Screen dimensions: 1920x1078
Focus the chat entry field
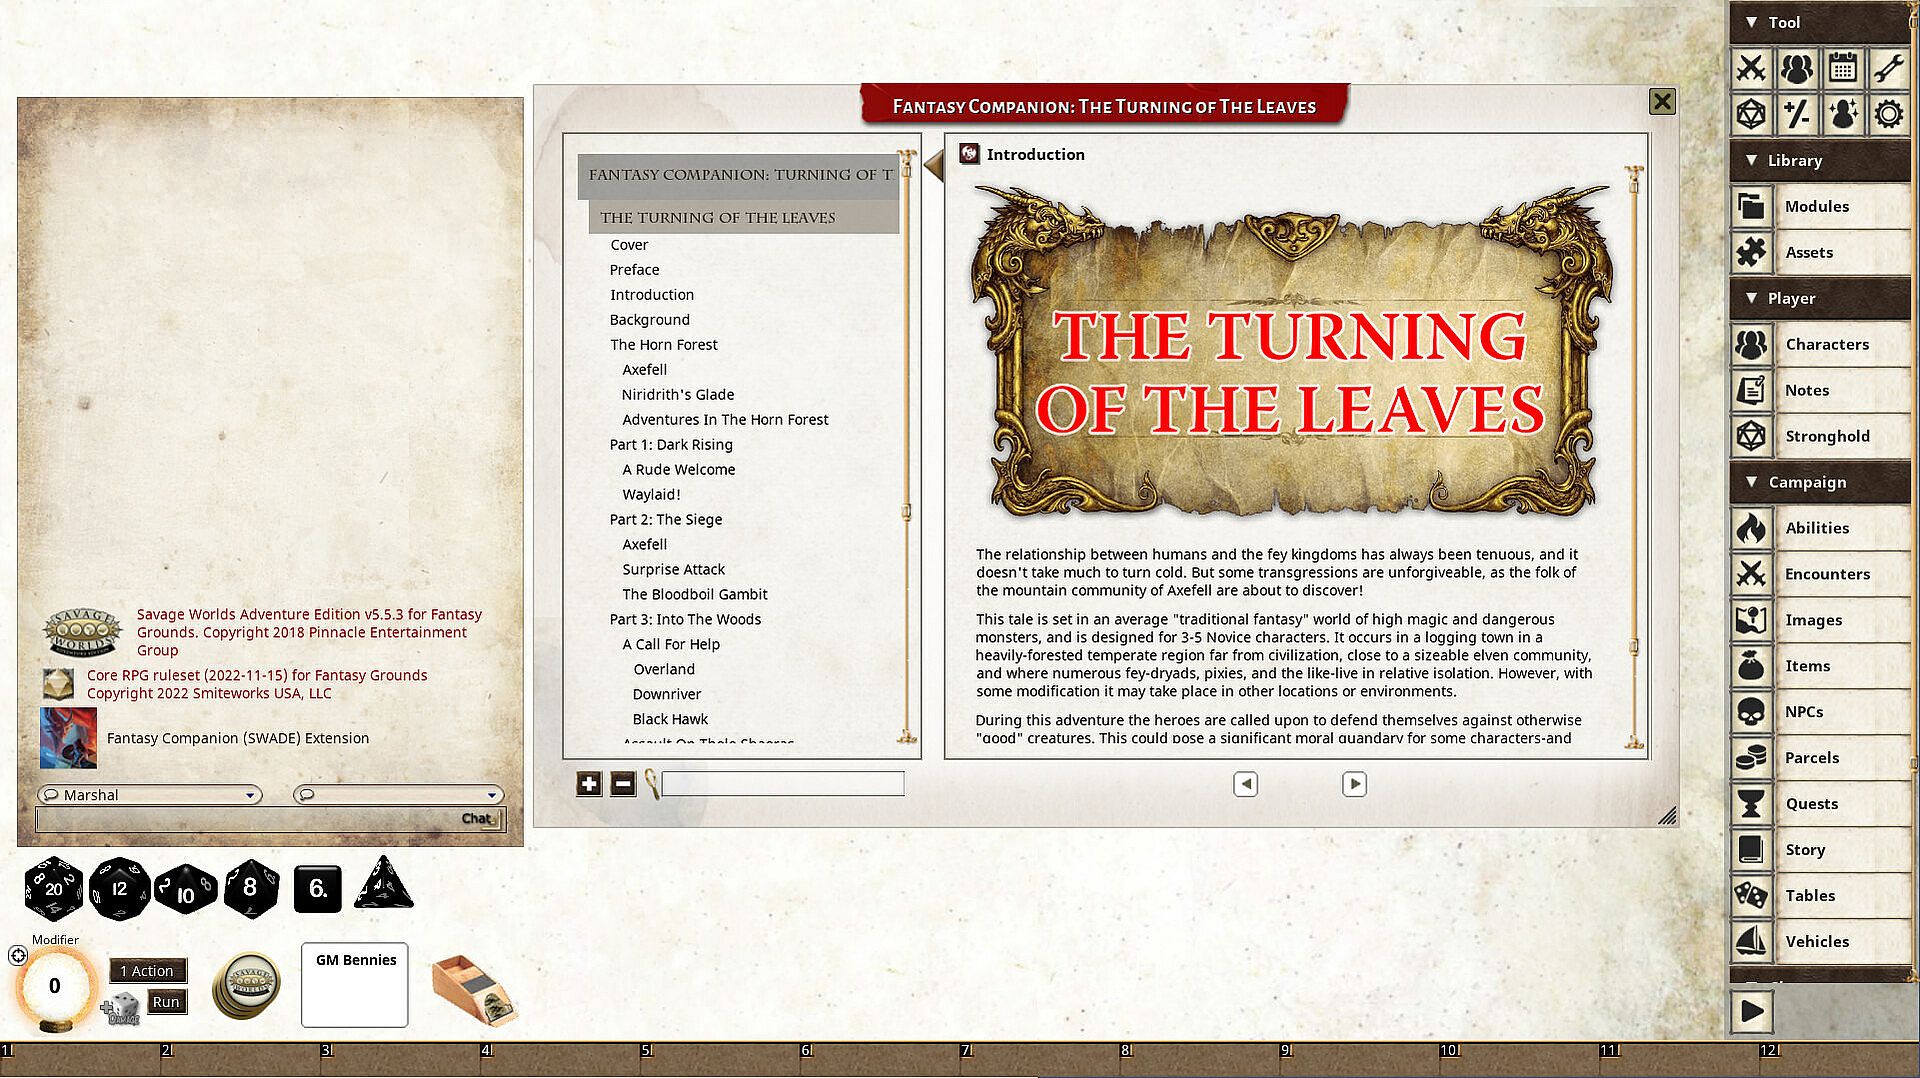coord(270,819)
